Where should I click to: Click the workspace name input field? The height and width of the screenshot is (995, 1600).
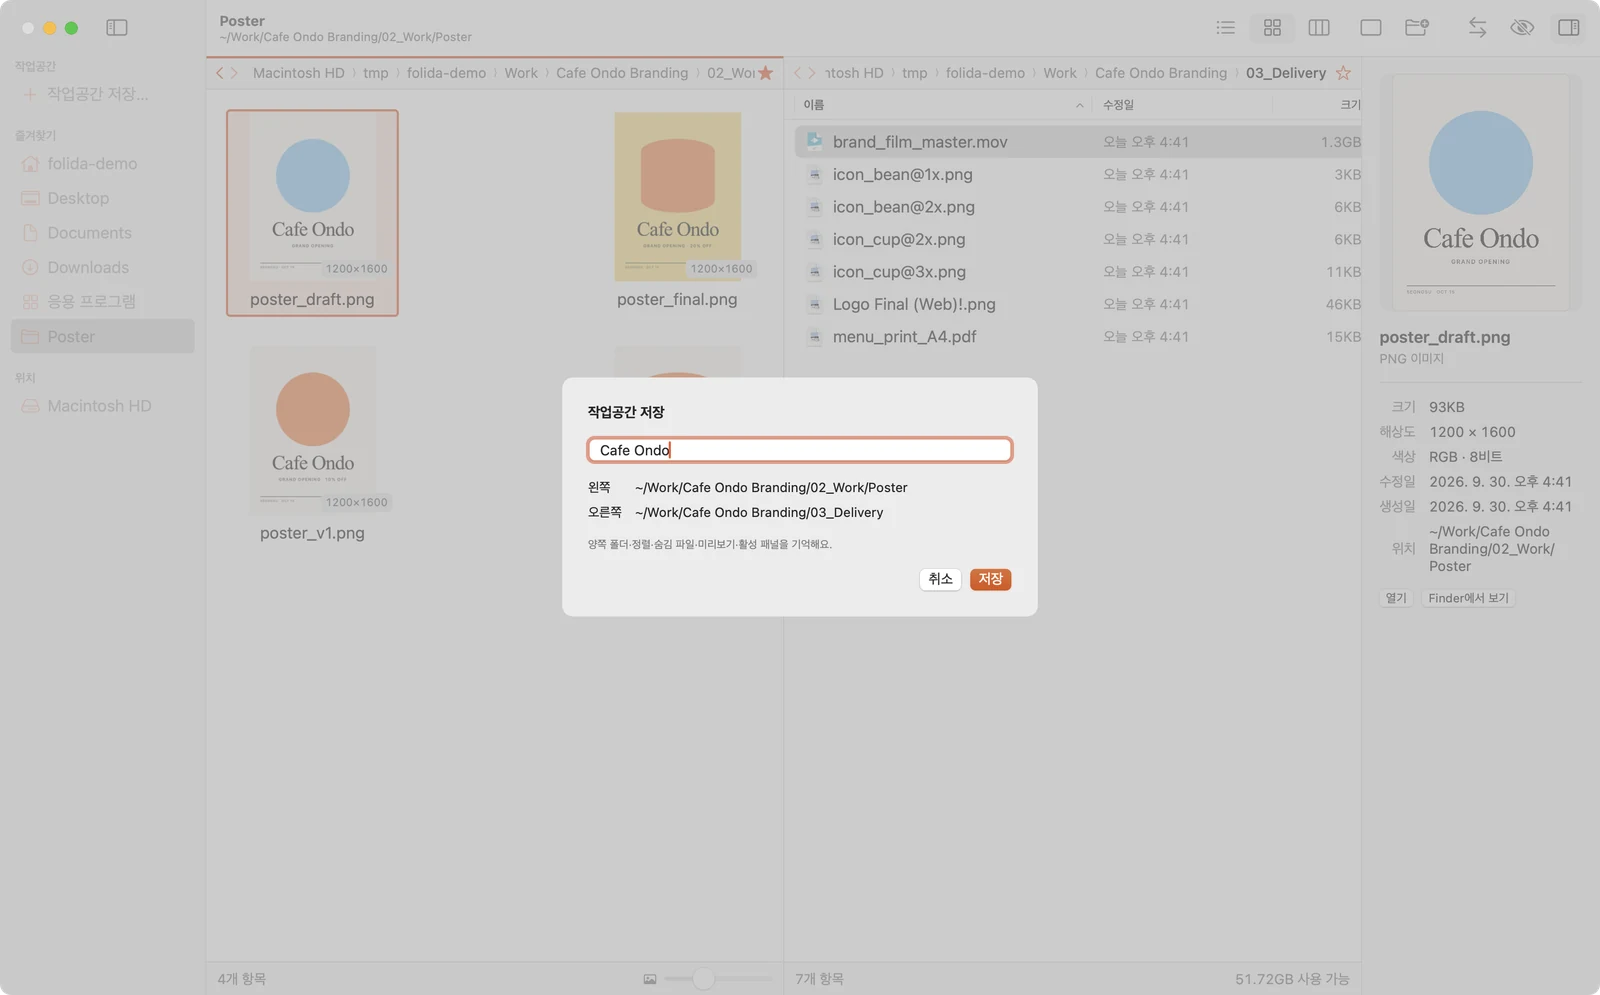(x=800, y=450)
